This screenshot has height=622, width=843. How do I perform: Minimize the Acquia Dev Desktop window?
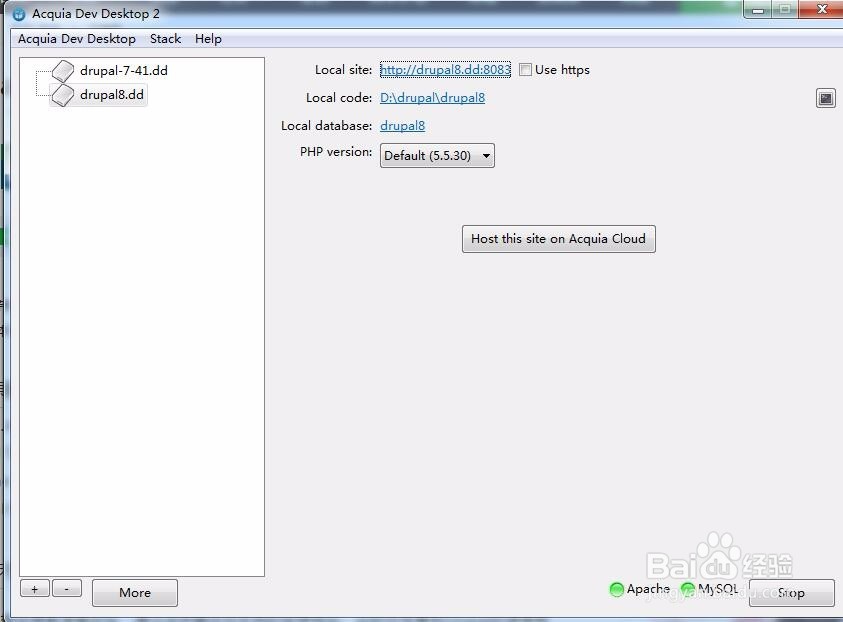click(758, 10)
